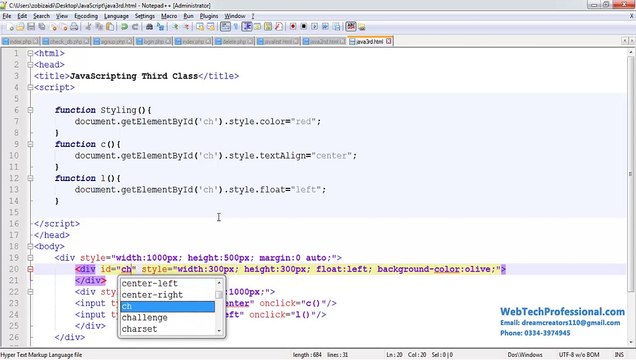Click the editor vertical scrollbar thumb
This screenshot has width=636, height=360.
click(630, 174)
